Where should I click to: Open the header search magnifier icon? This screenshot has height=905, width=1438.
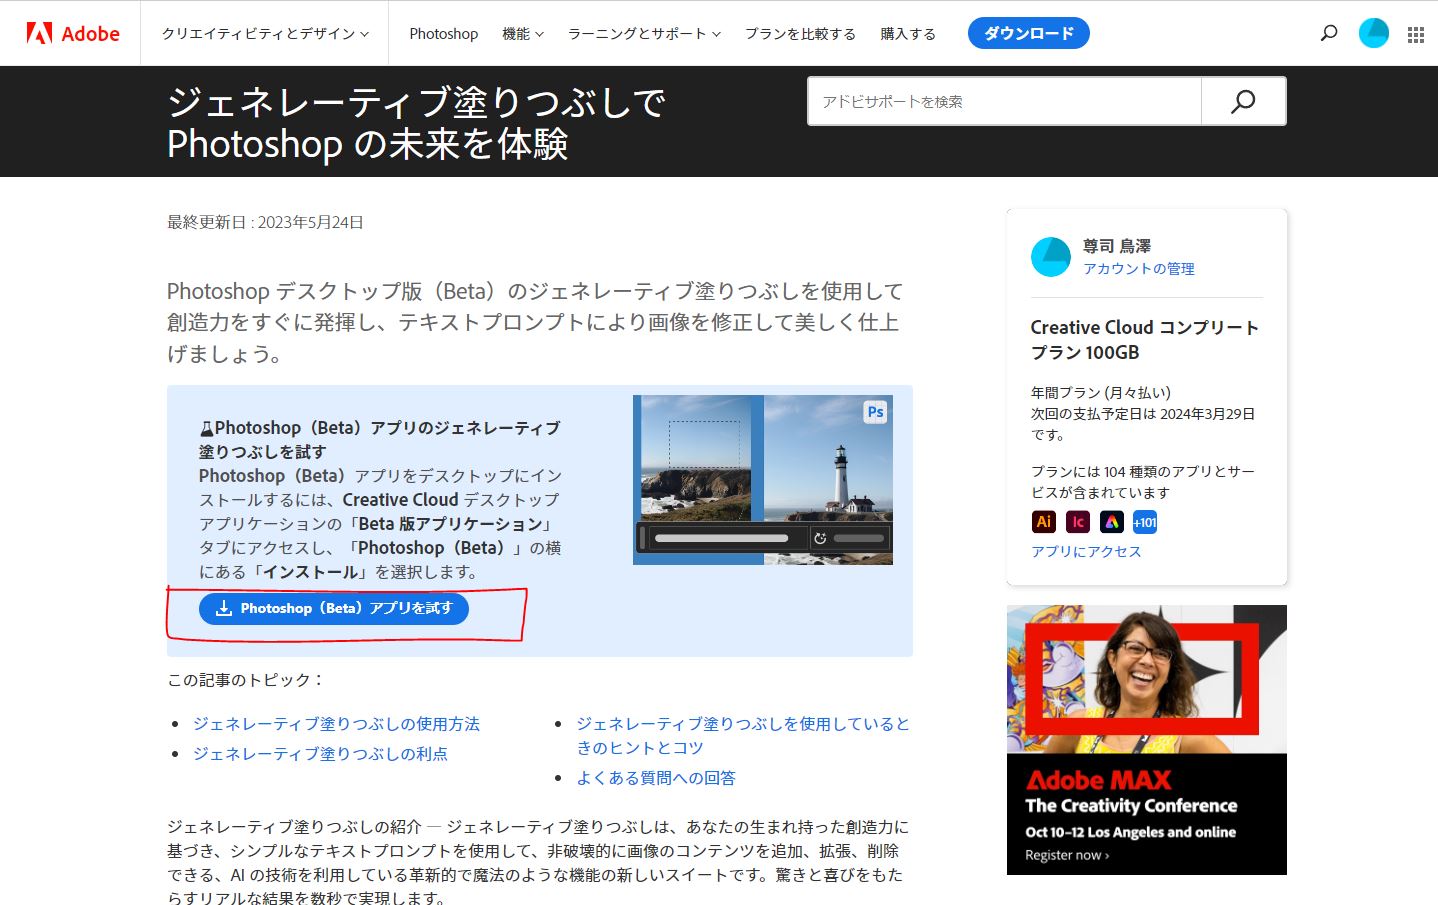(x=1329, y=33)
